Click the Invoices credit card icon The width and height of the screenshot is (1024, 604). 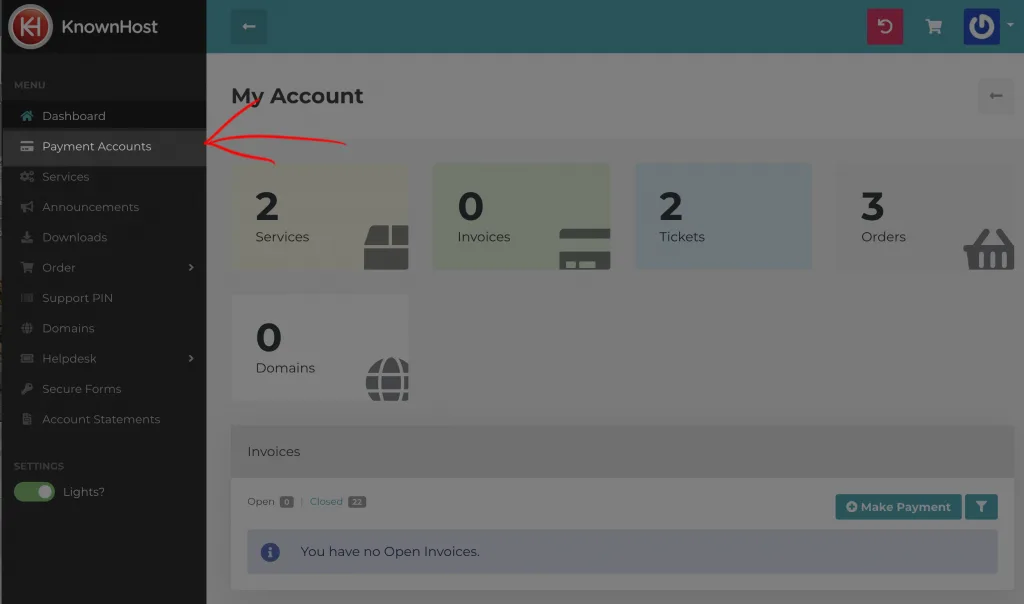click(585, 248)
